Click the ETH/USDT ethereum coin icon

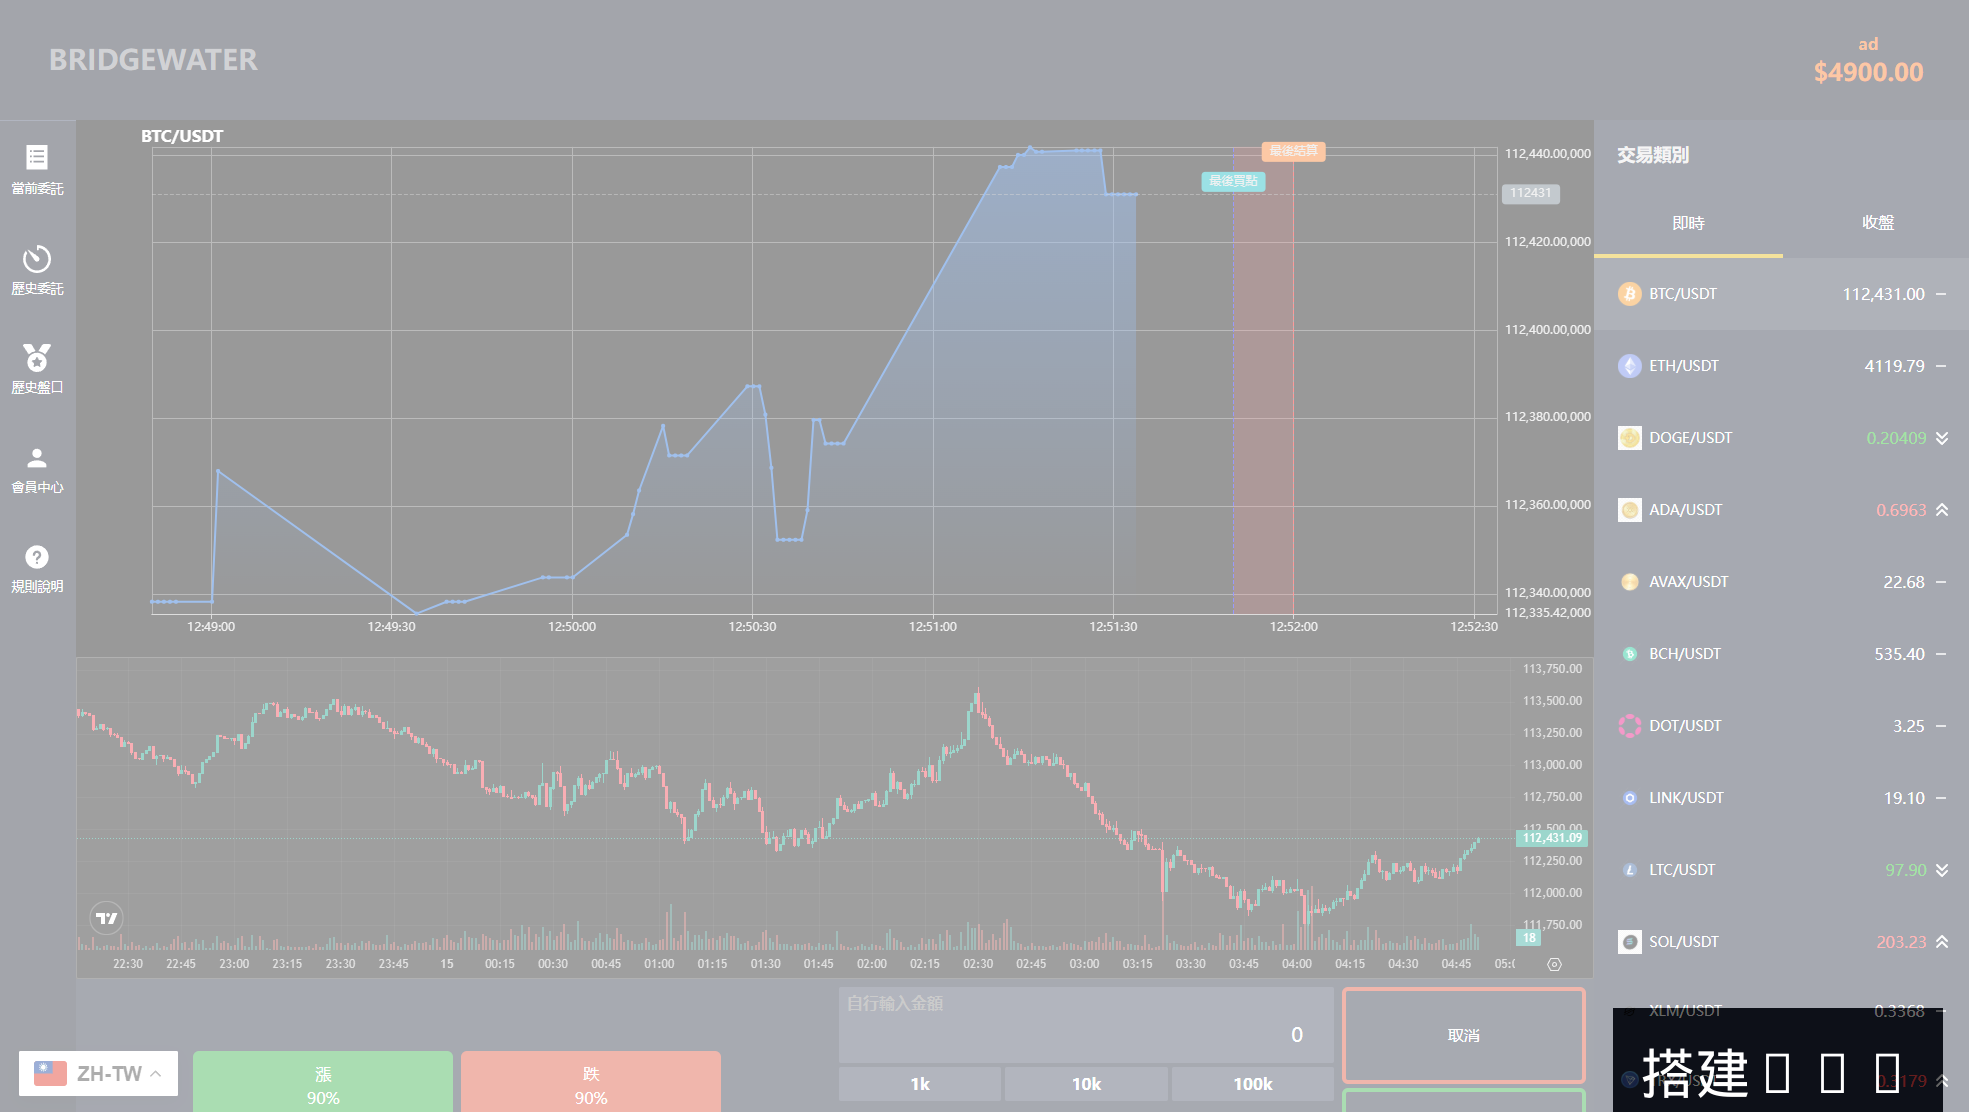click(x=1630, y=366)
